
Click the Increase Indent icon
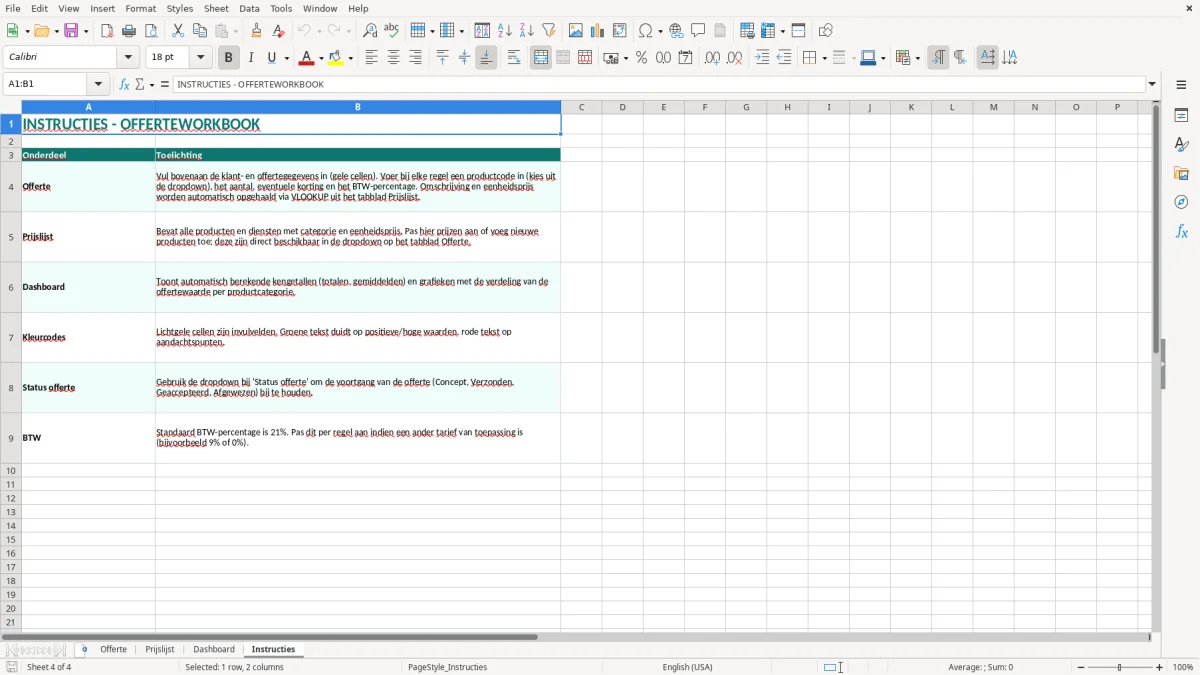762,58
